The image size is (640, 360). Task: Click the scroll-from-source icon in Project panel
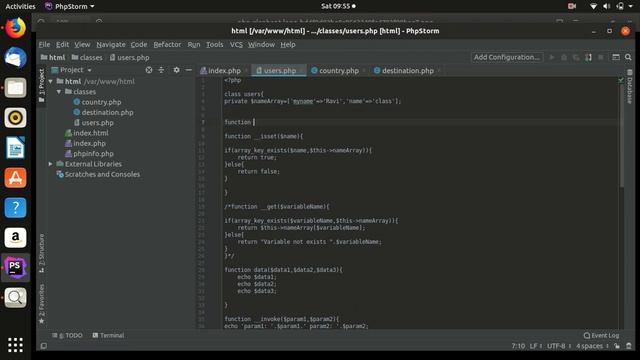pos(149,70)
